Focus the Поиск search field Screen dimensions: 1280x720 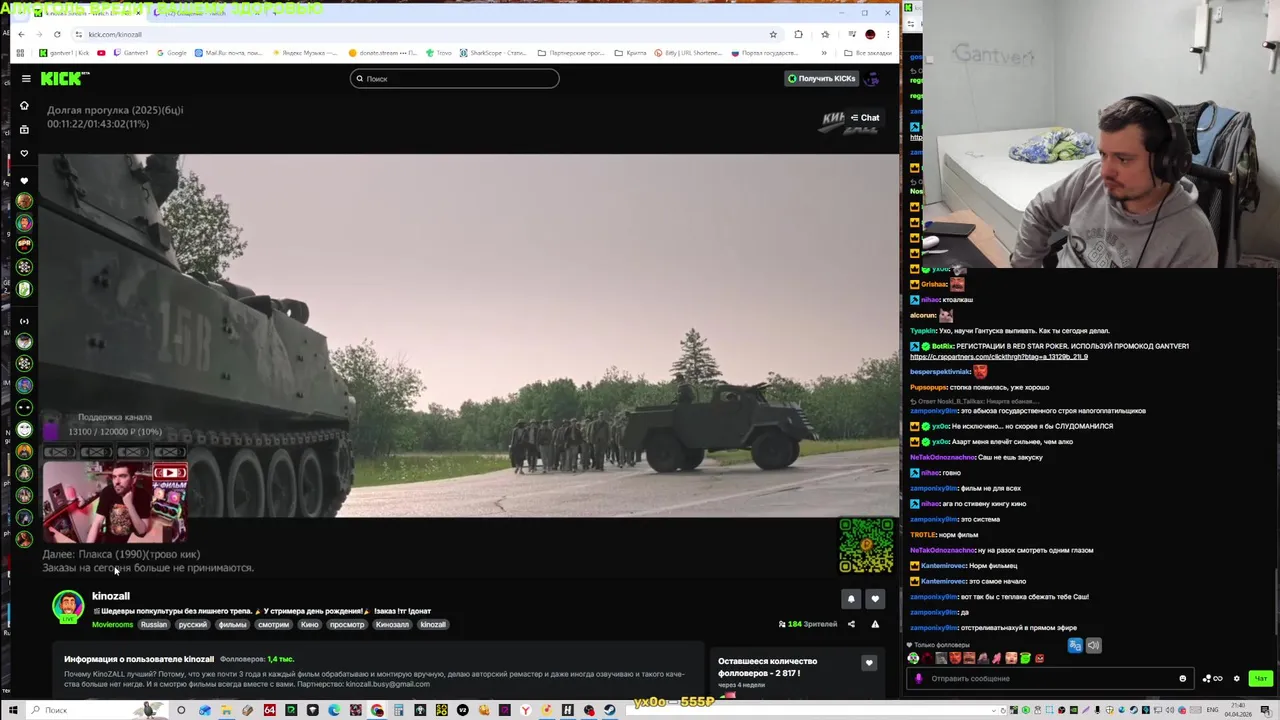click(x=454, y=78)
